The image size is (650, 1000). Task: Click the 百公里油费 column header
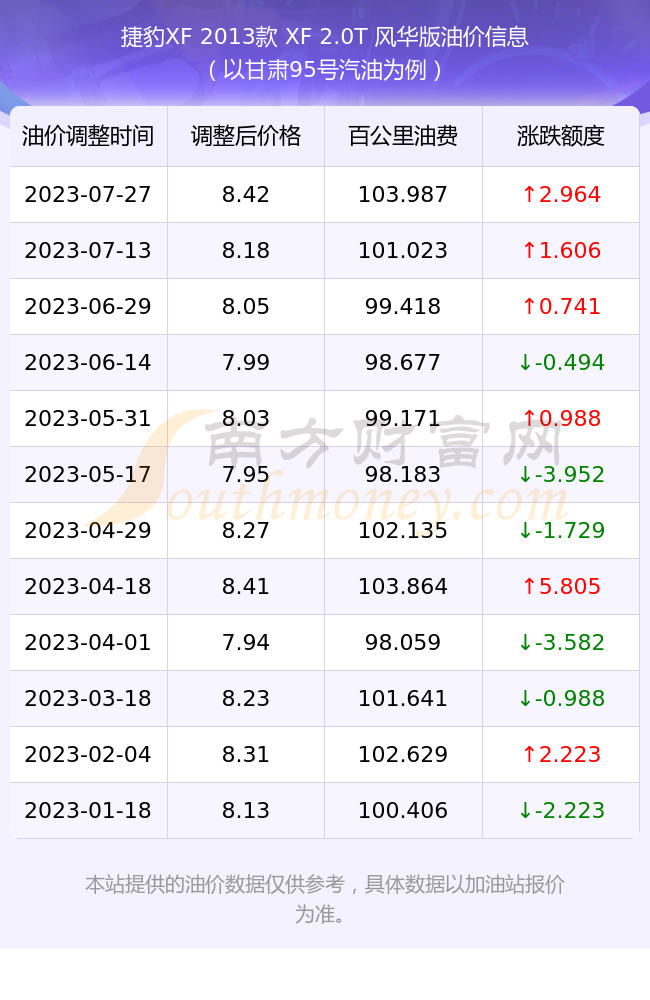(x=403, y=136)
